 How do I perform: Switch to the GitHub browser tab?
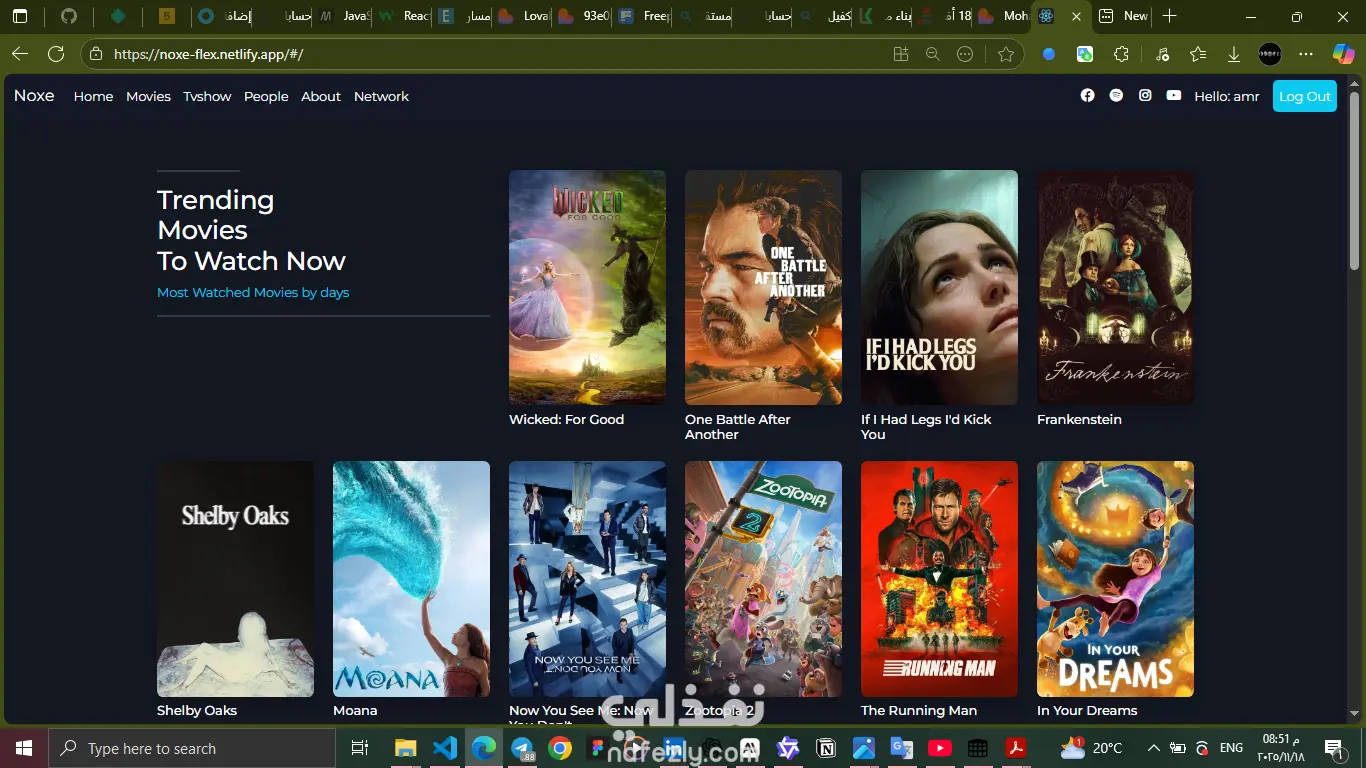68,16
